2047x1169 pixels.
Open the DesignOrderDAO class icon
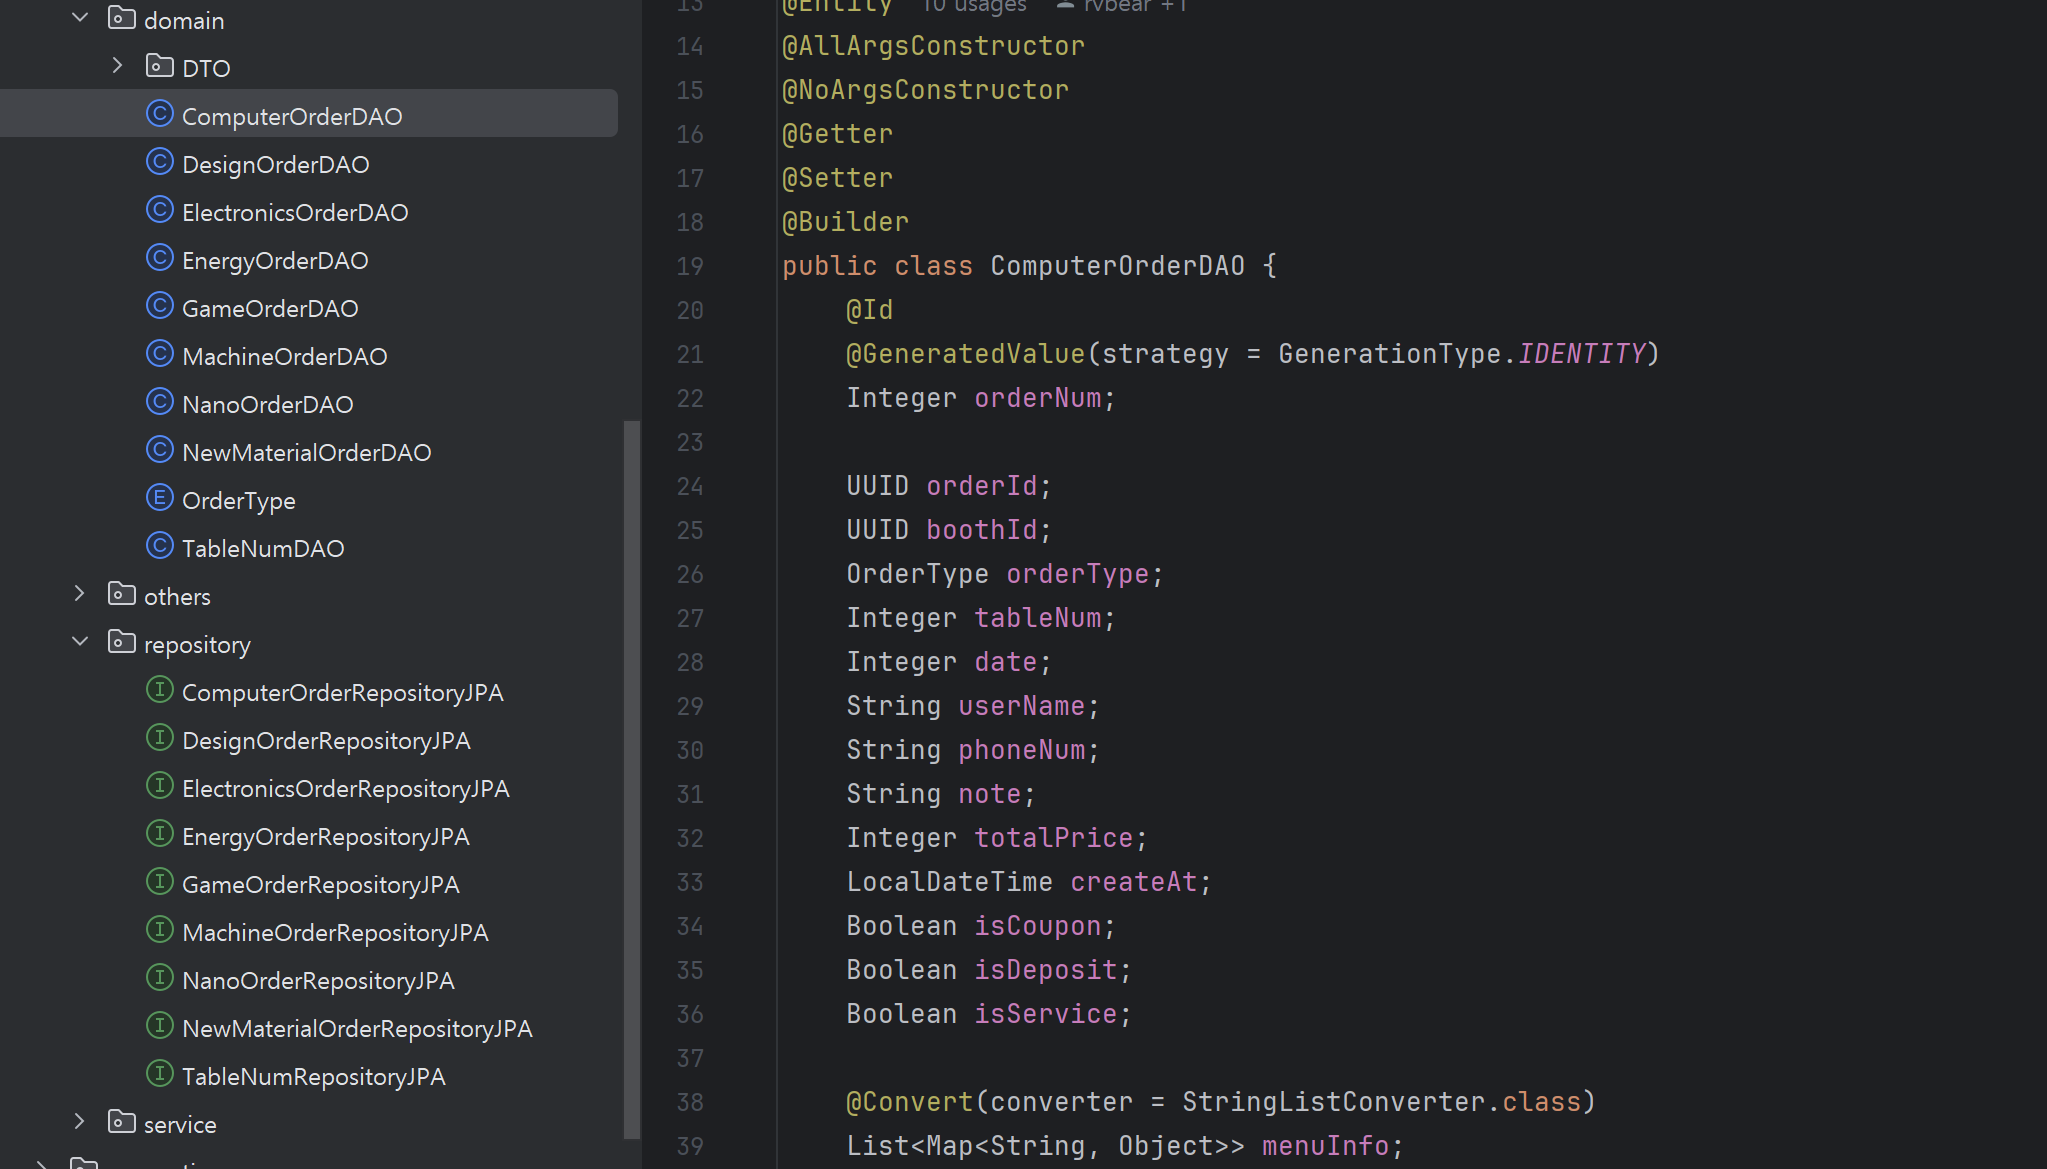point(159,162)
